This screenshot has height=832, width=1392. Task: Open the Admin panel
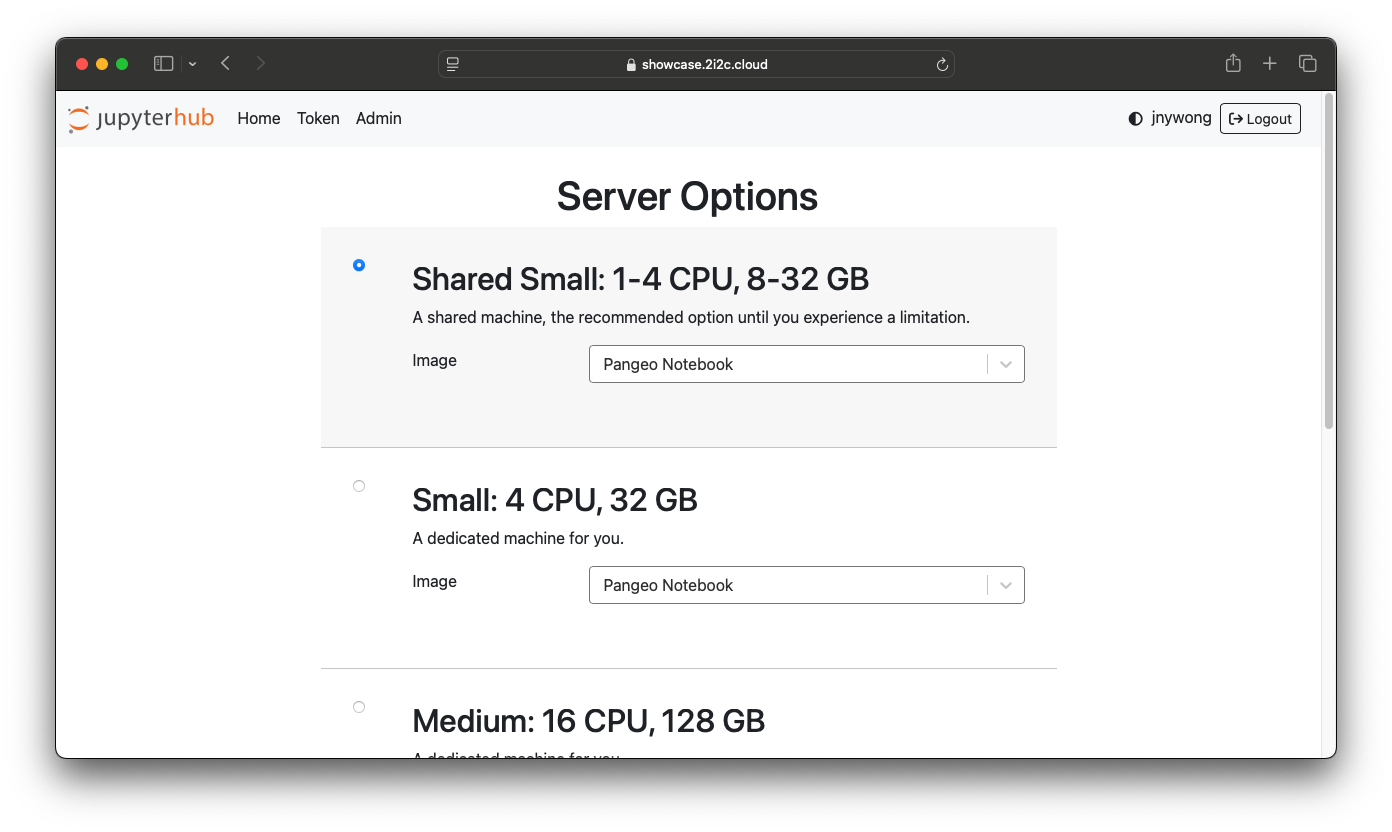pos(378,118)
